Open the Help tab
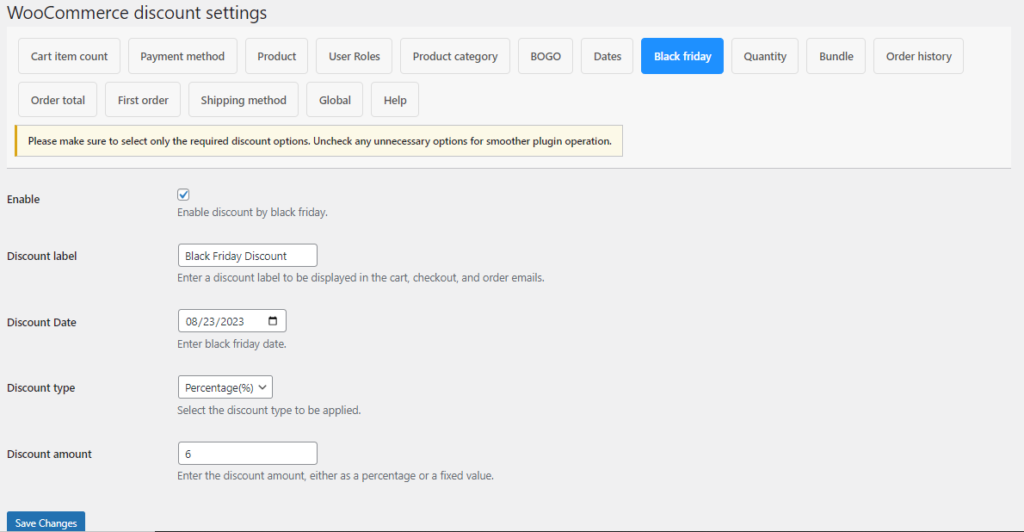The image size is (1024, 532). [x=395, y=100]
